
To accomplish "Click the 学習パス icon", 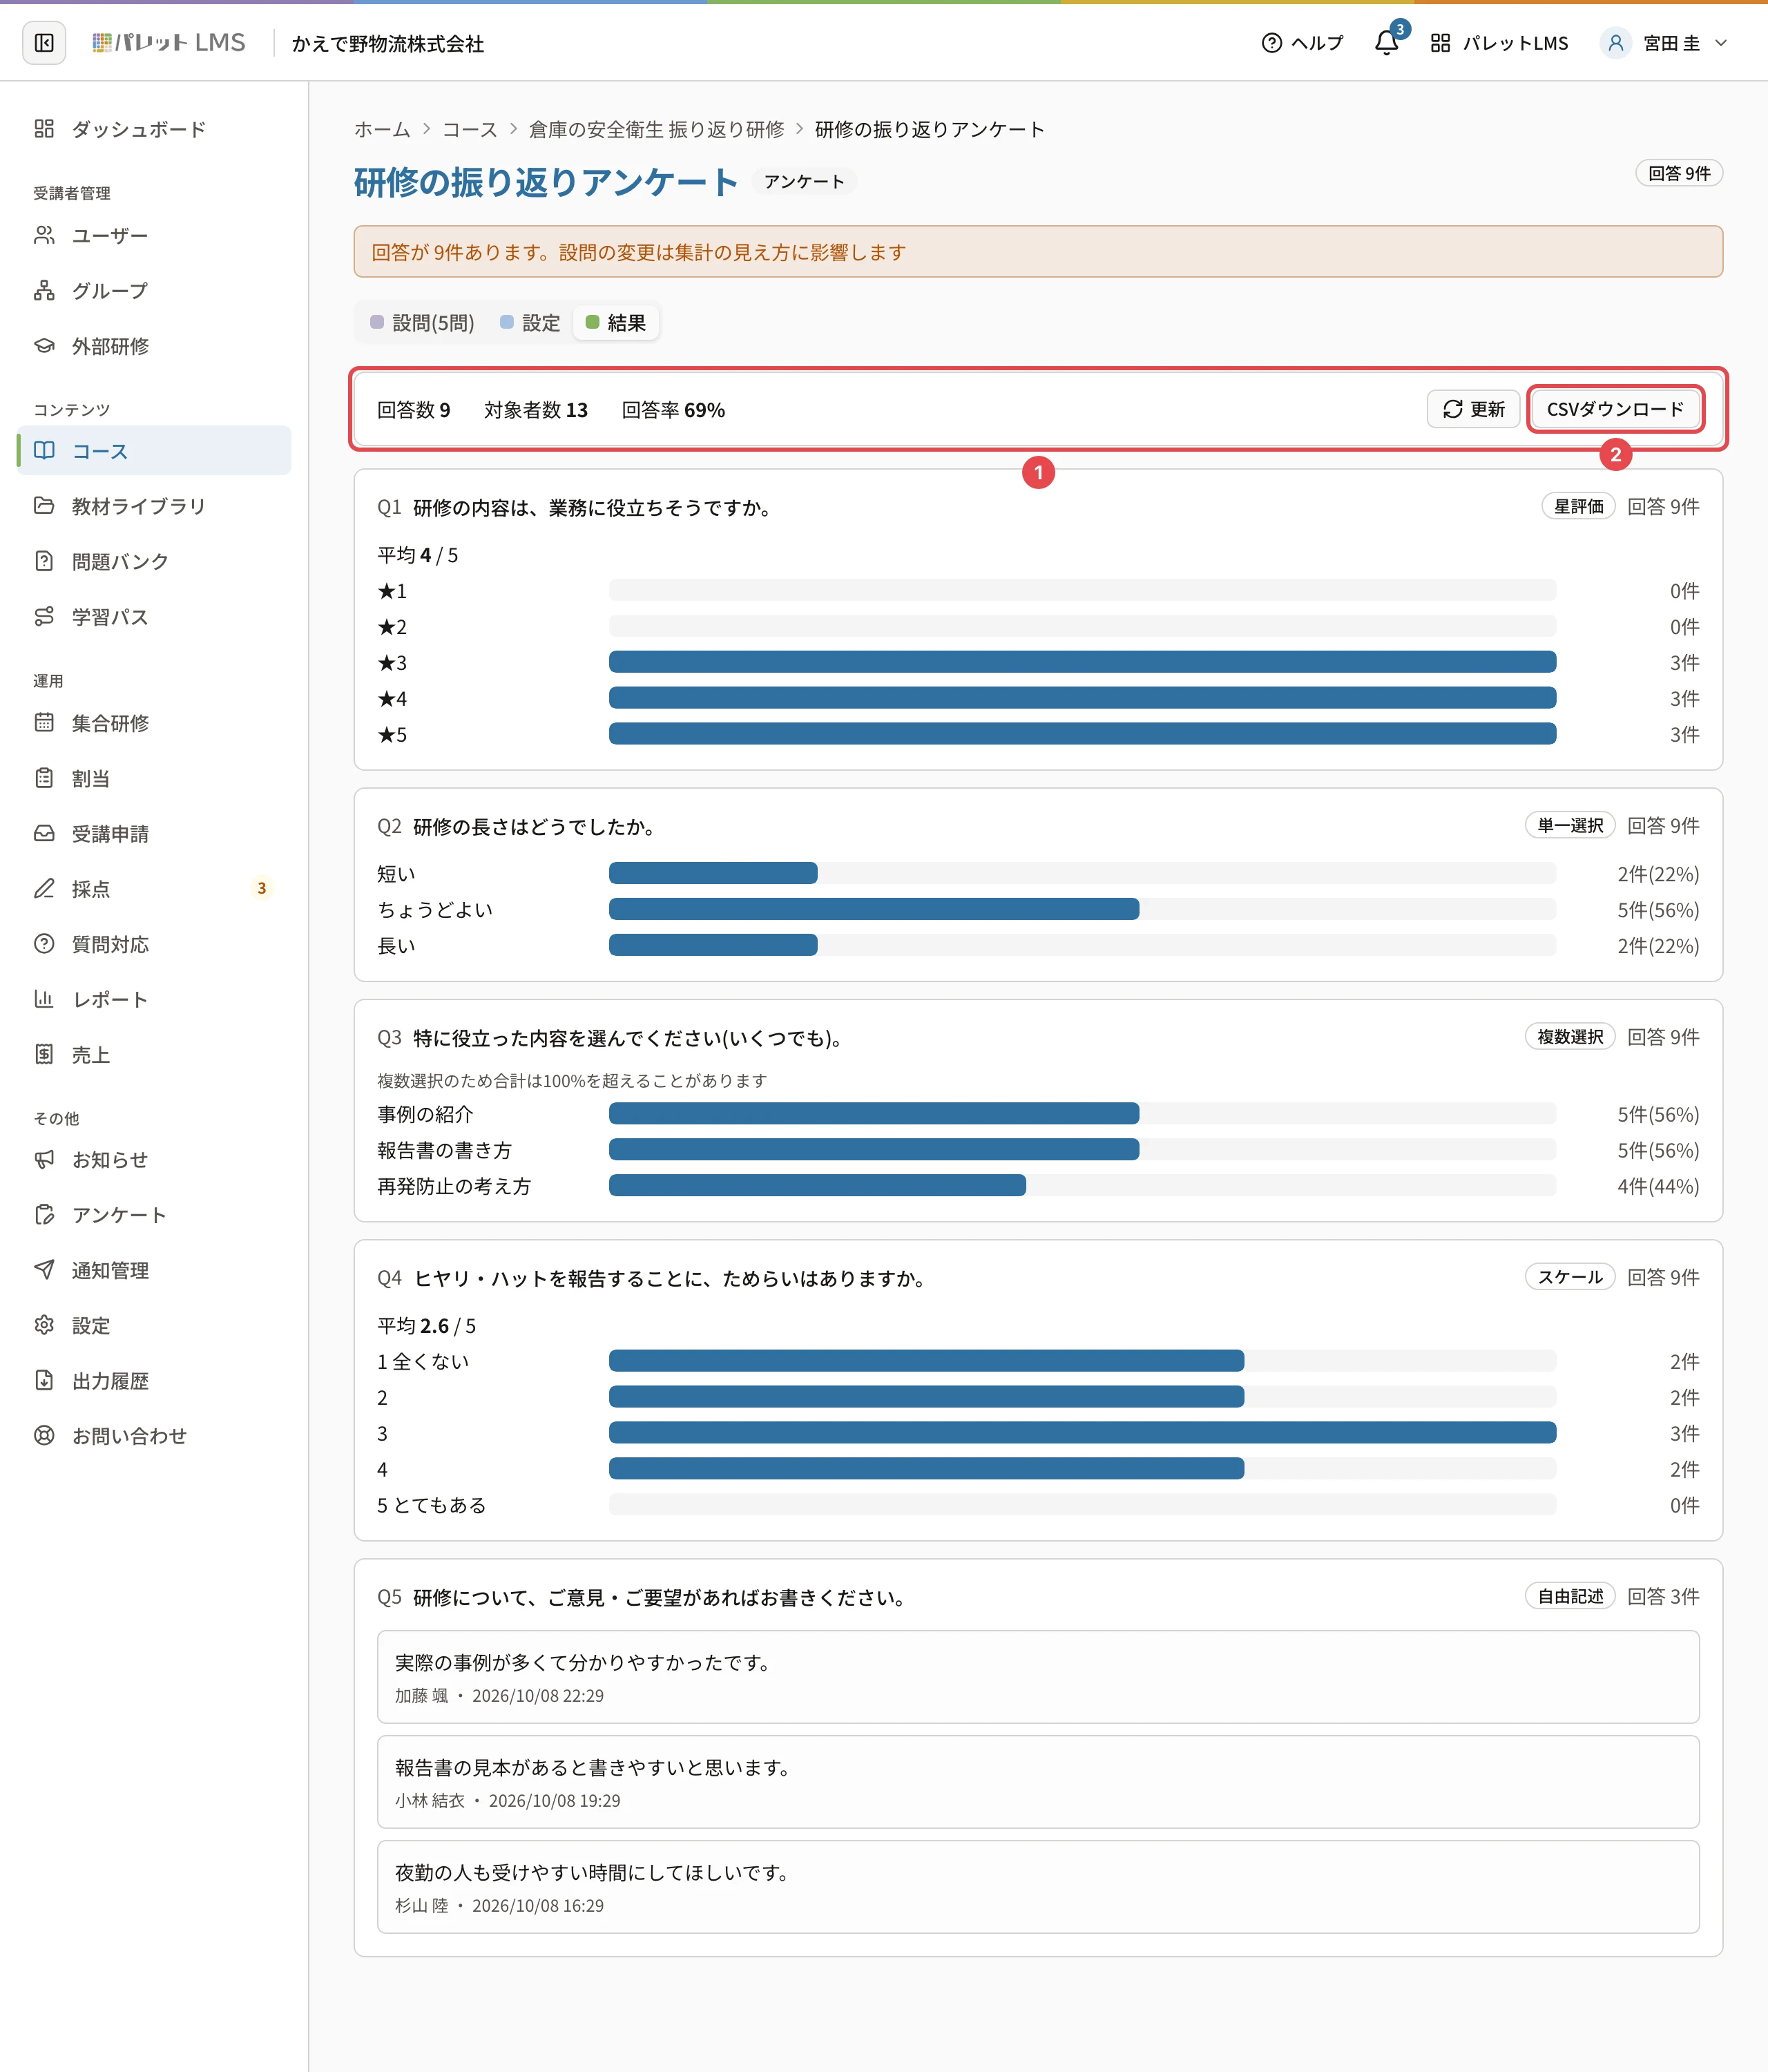I will pyautogui.click(x=44, y=617).
